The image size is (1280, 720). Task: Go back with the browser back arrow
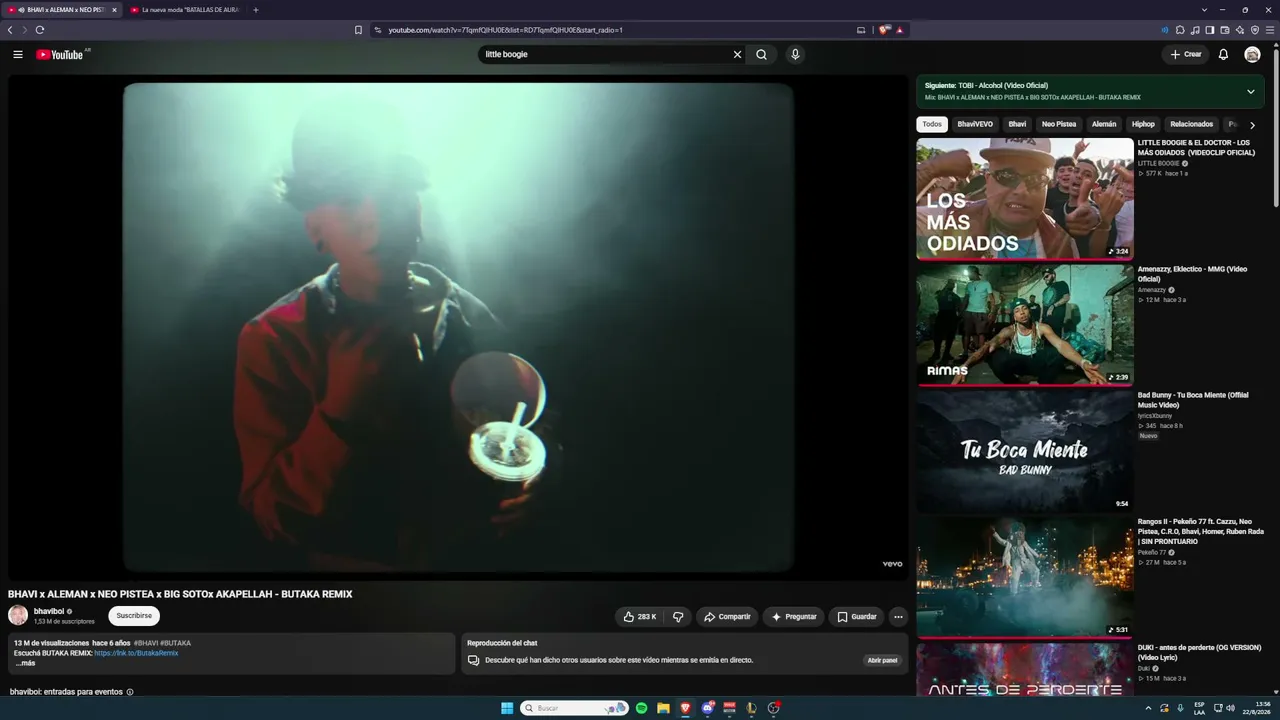[10, 30]
